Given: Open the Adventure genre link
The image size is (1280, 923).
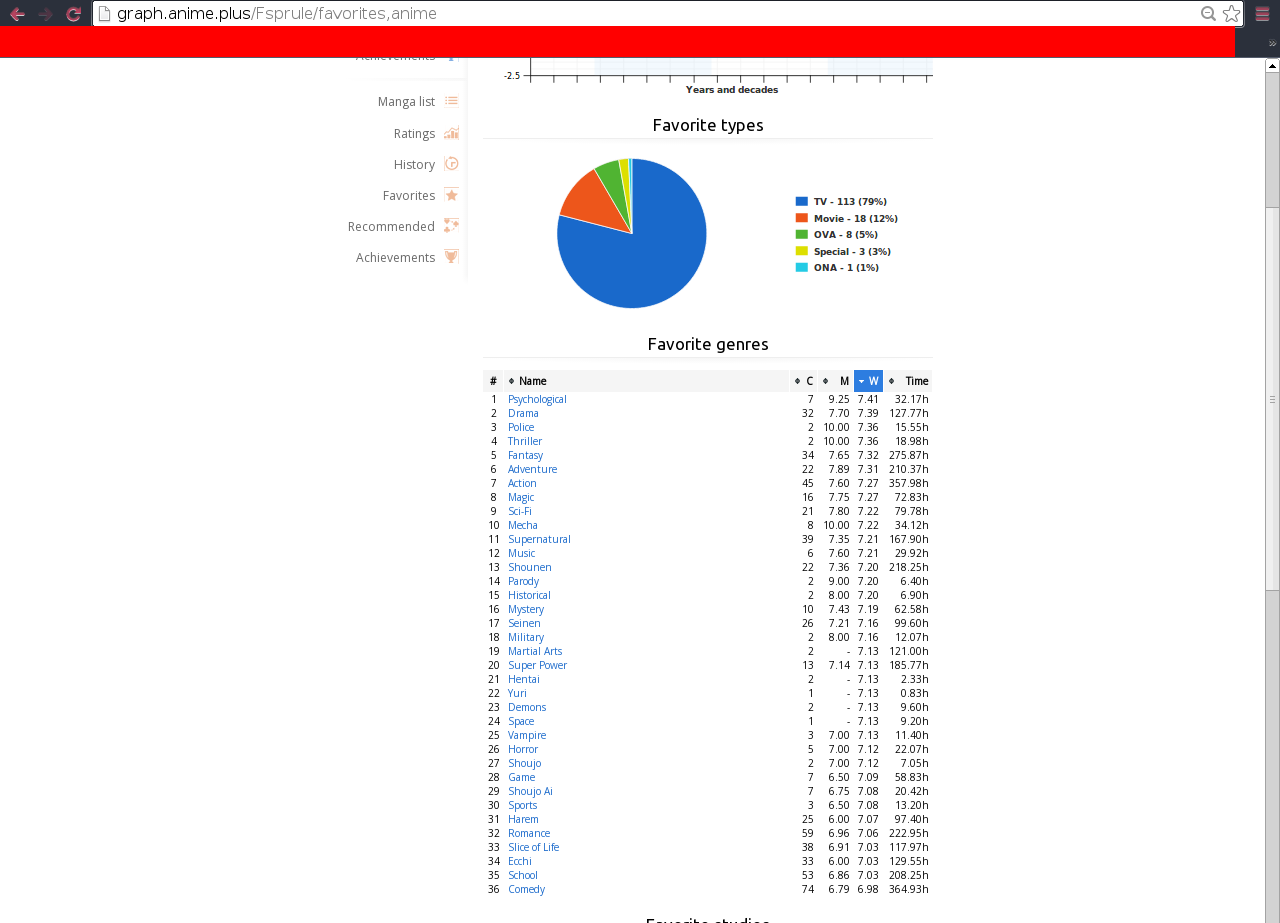Looking at the screenshot, I should [x=533, y=470].
